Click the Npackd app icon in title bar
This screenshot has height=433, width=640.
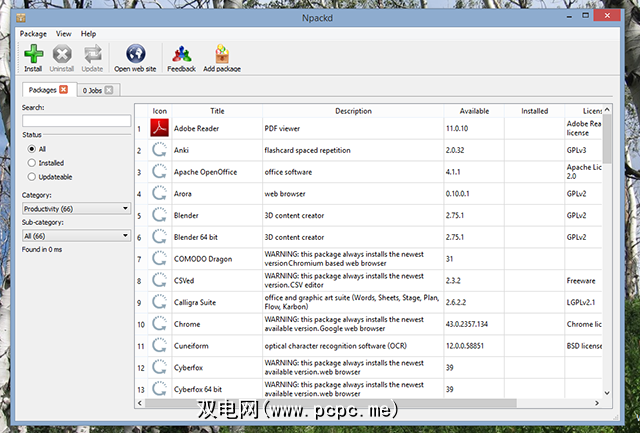tap(21, 18)
